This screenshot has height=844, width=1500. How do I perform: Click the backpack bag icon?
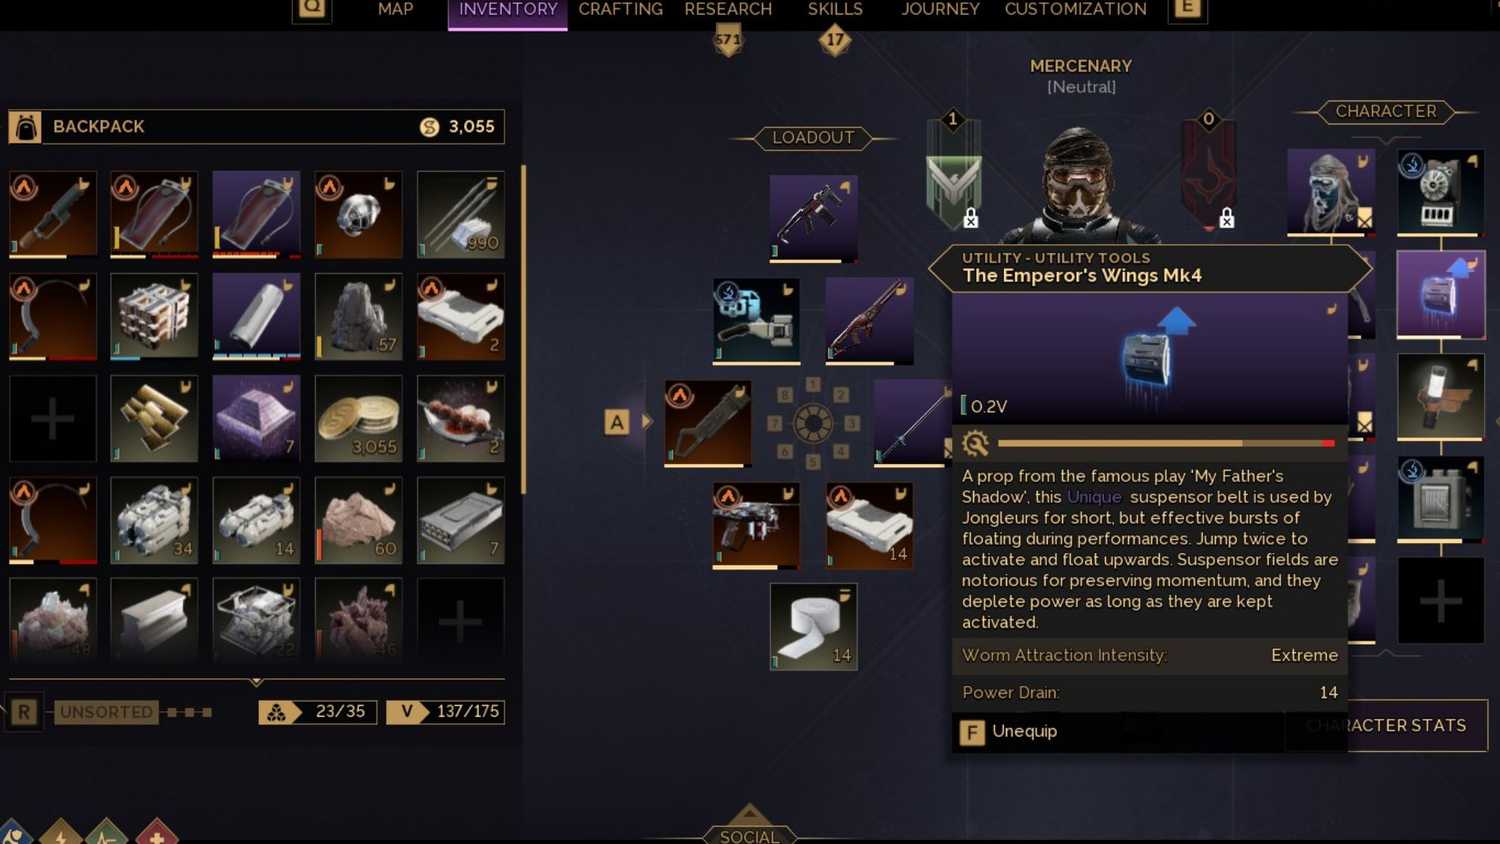(25, 127)
